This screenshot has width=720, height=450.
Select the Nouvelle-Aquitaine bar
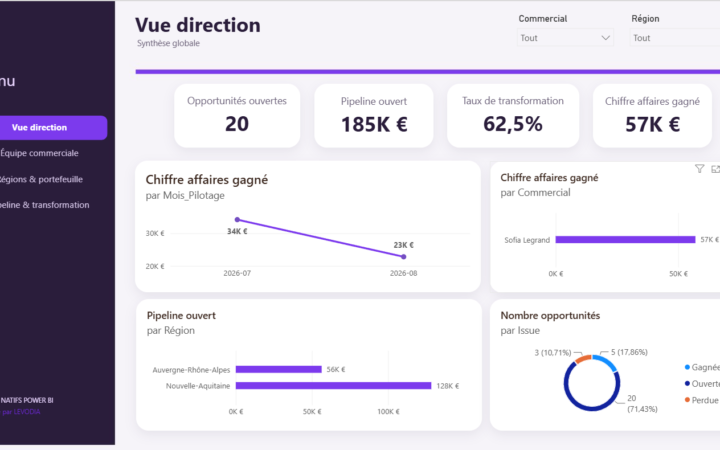point(333,386)
